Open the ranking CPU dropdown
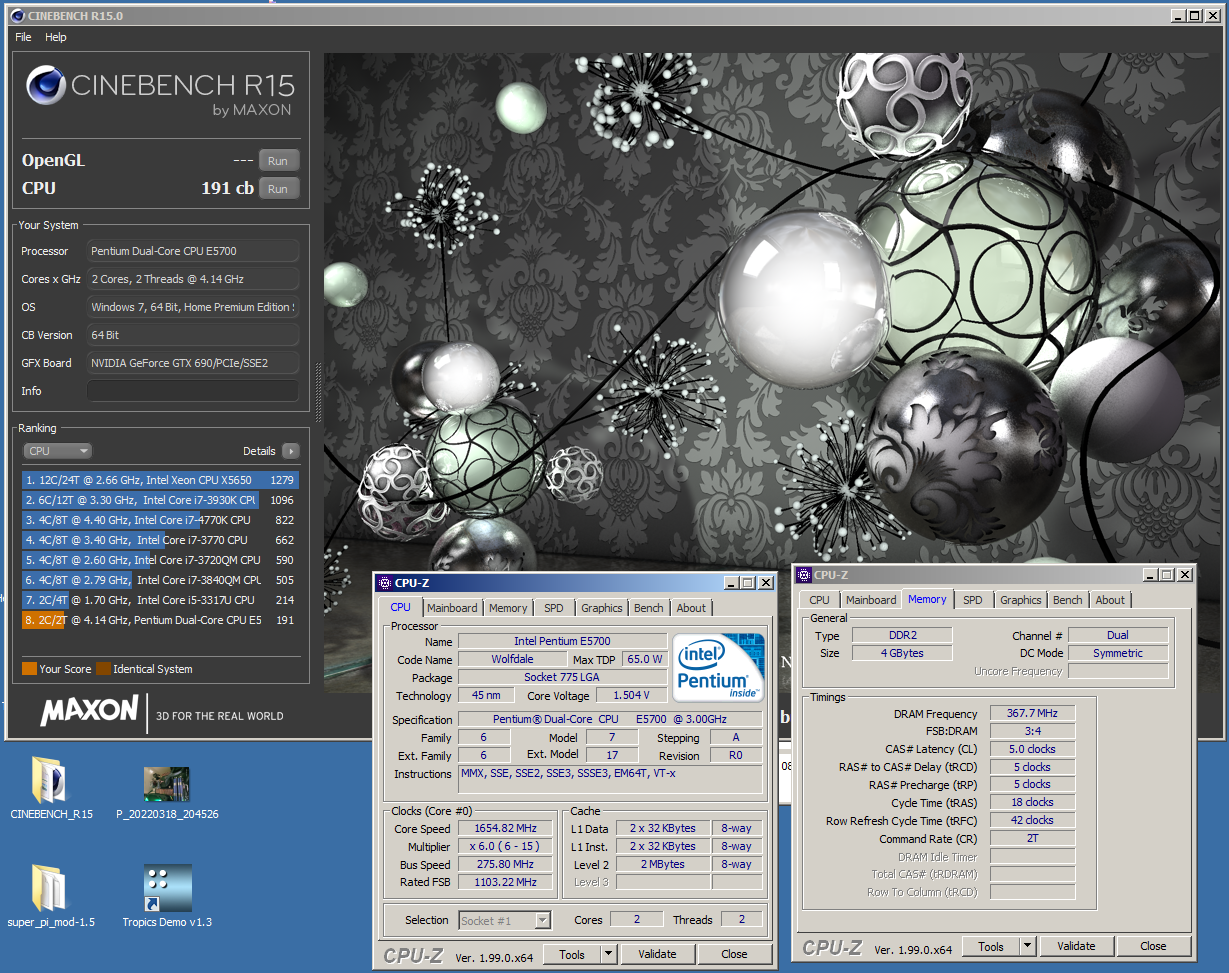The height and width of the screenshot is (973, 1229). (x=58, y=451)
